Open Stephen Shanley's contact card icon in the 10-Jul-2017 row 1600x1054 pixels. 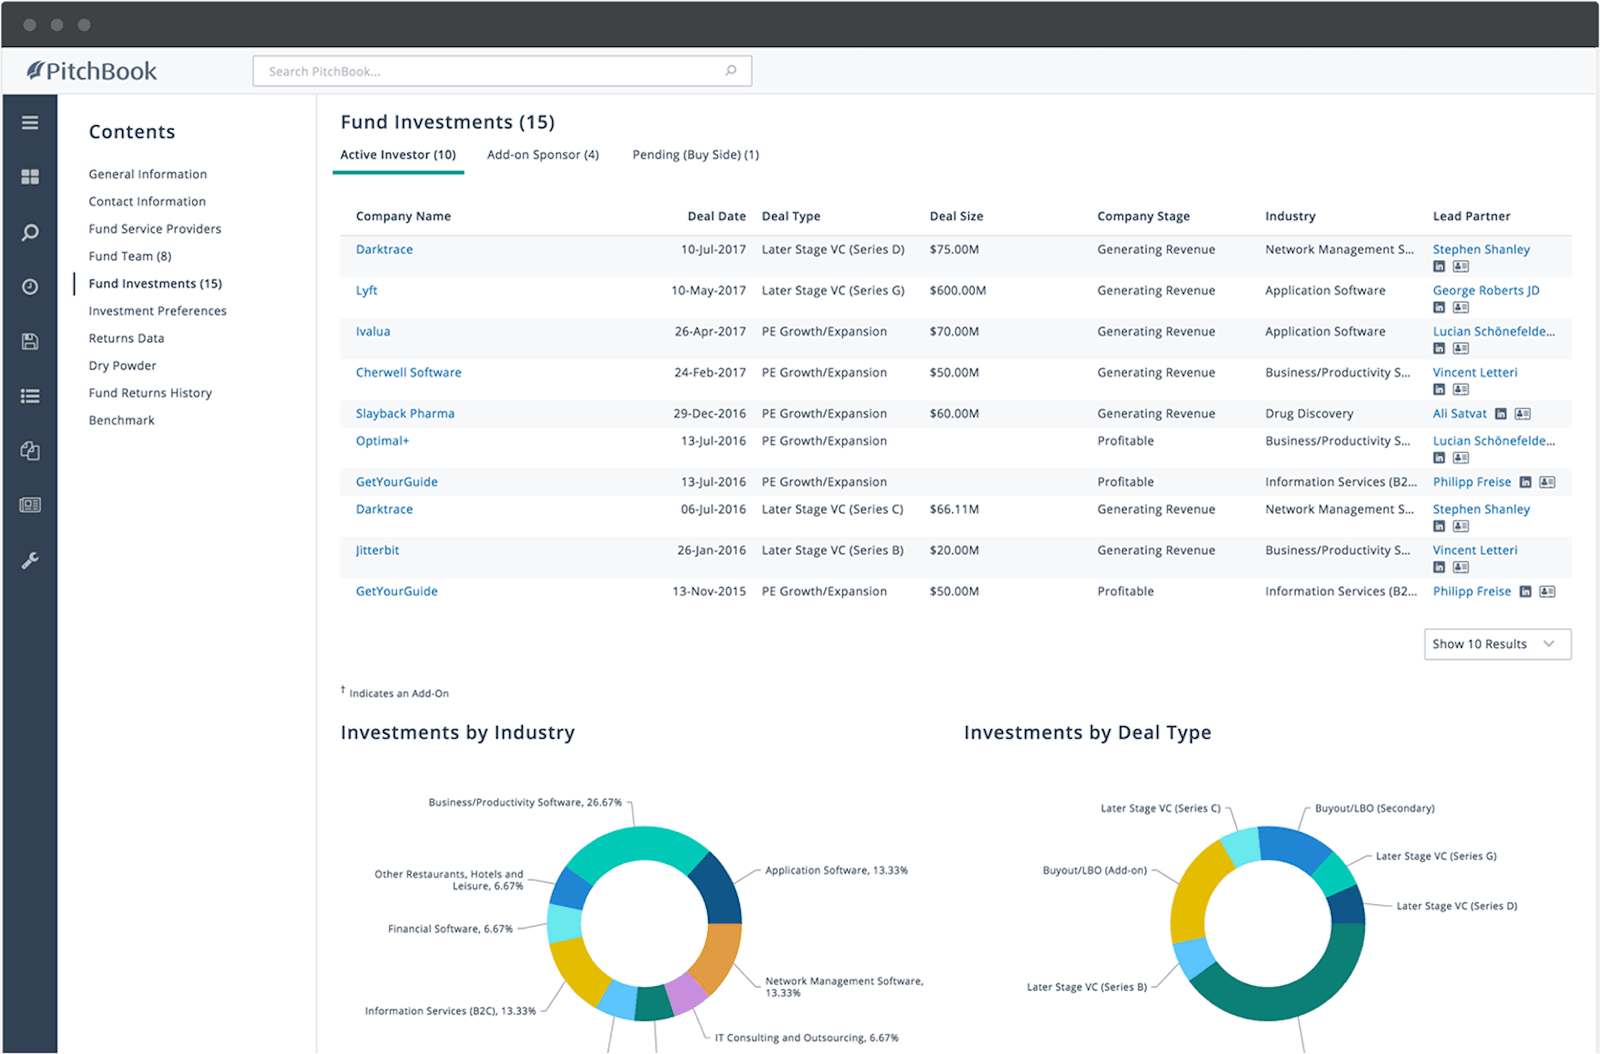coord(1461,267)
